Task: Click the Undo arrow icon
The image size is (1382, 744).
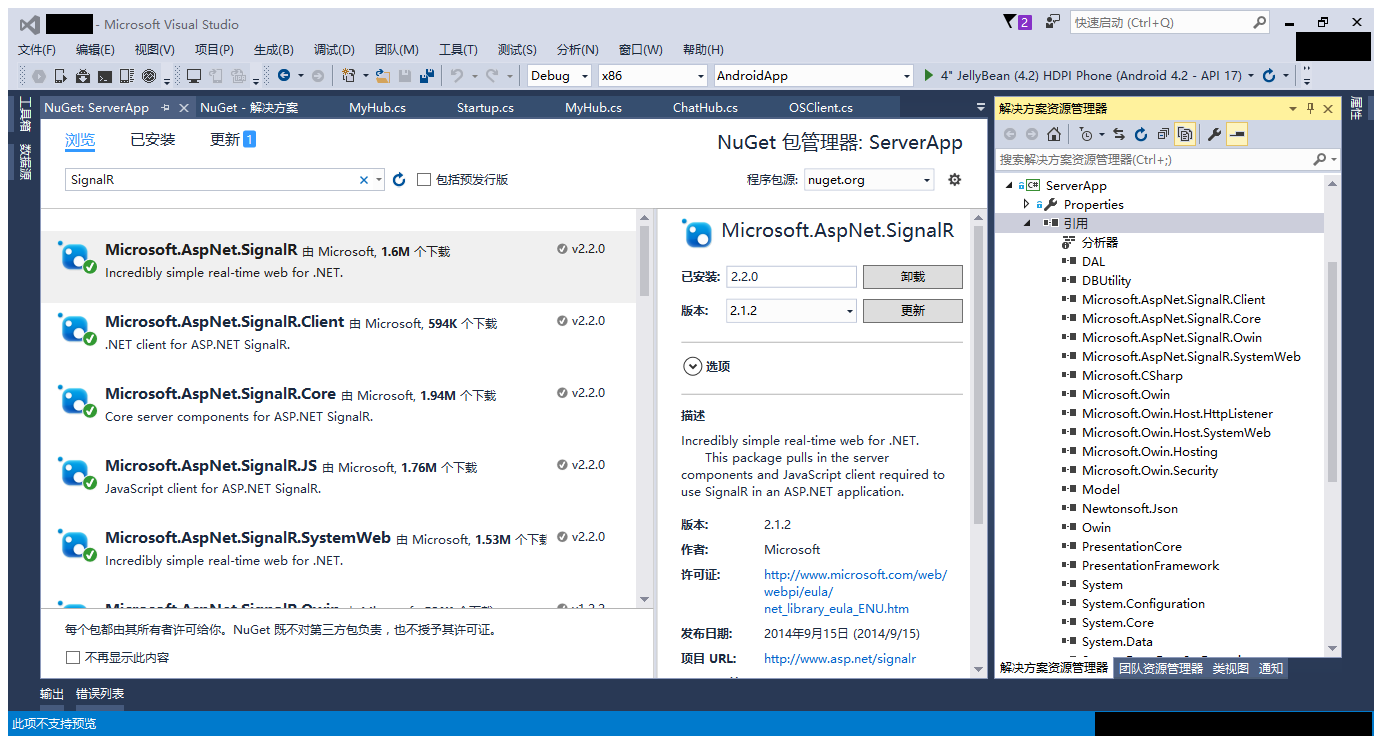Action: pyautogui.click(x=456, y=76)
